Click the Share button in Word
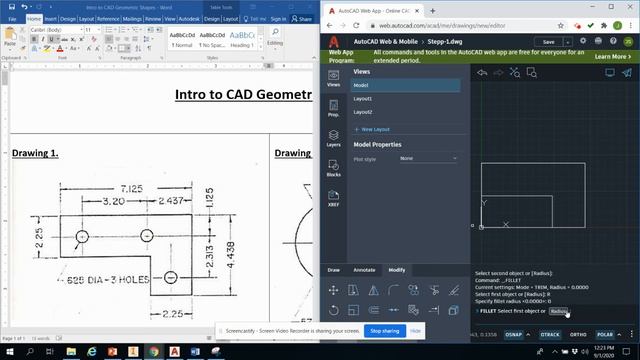This screenshot has height=360, width=640. point(302,19)
